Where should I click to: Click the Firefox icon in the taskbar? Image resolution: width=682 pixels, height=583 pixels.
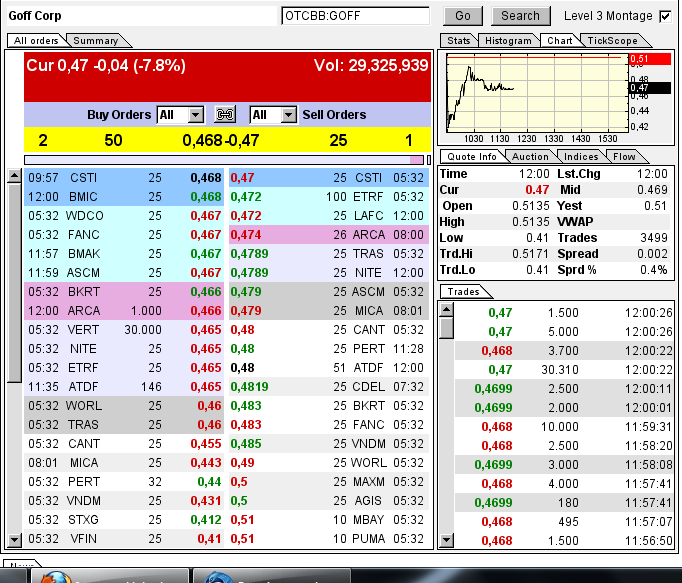[x=56, y=577]
